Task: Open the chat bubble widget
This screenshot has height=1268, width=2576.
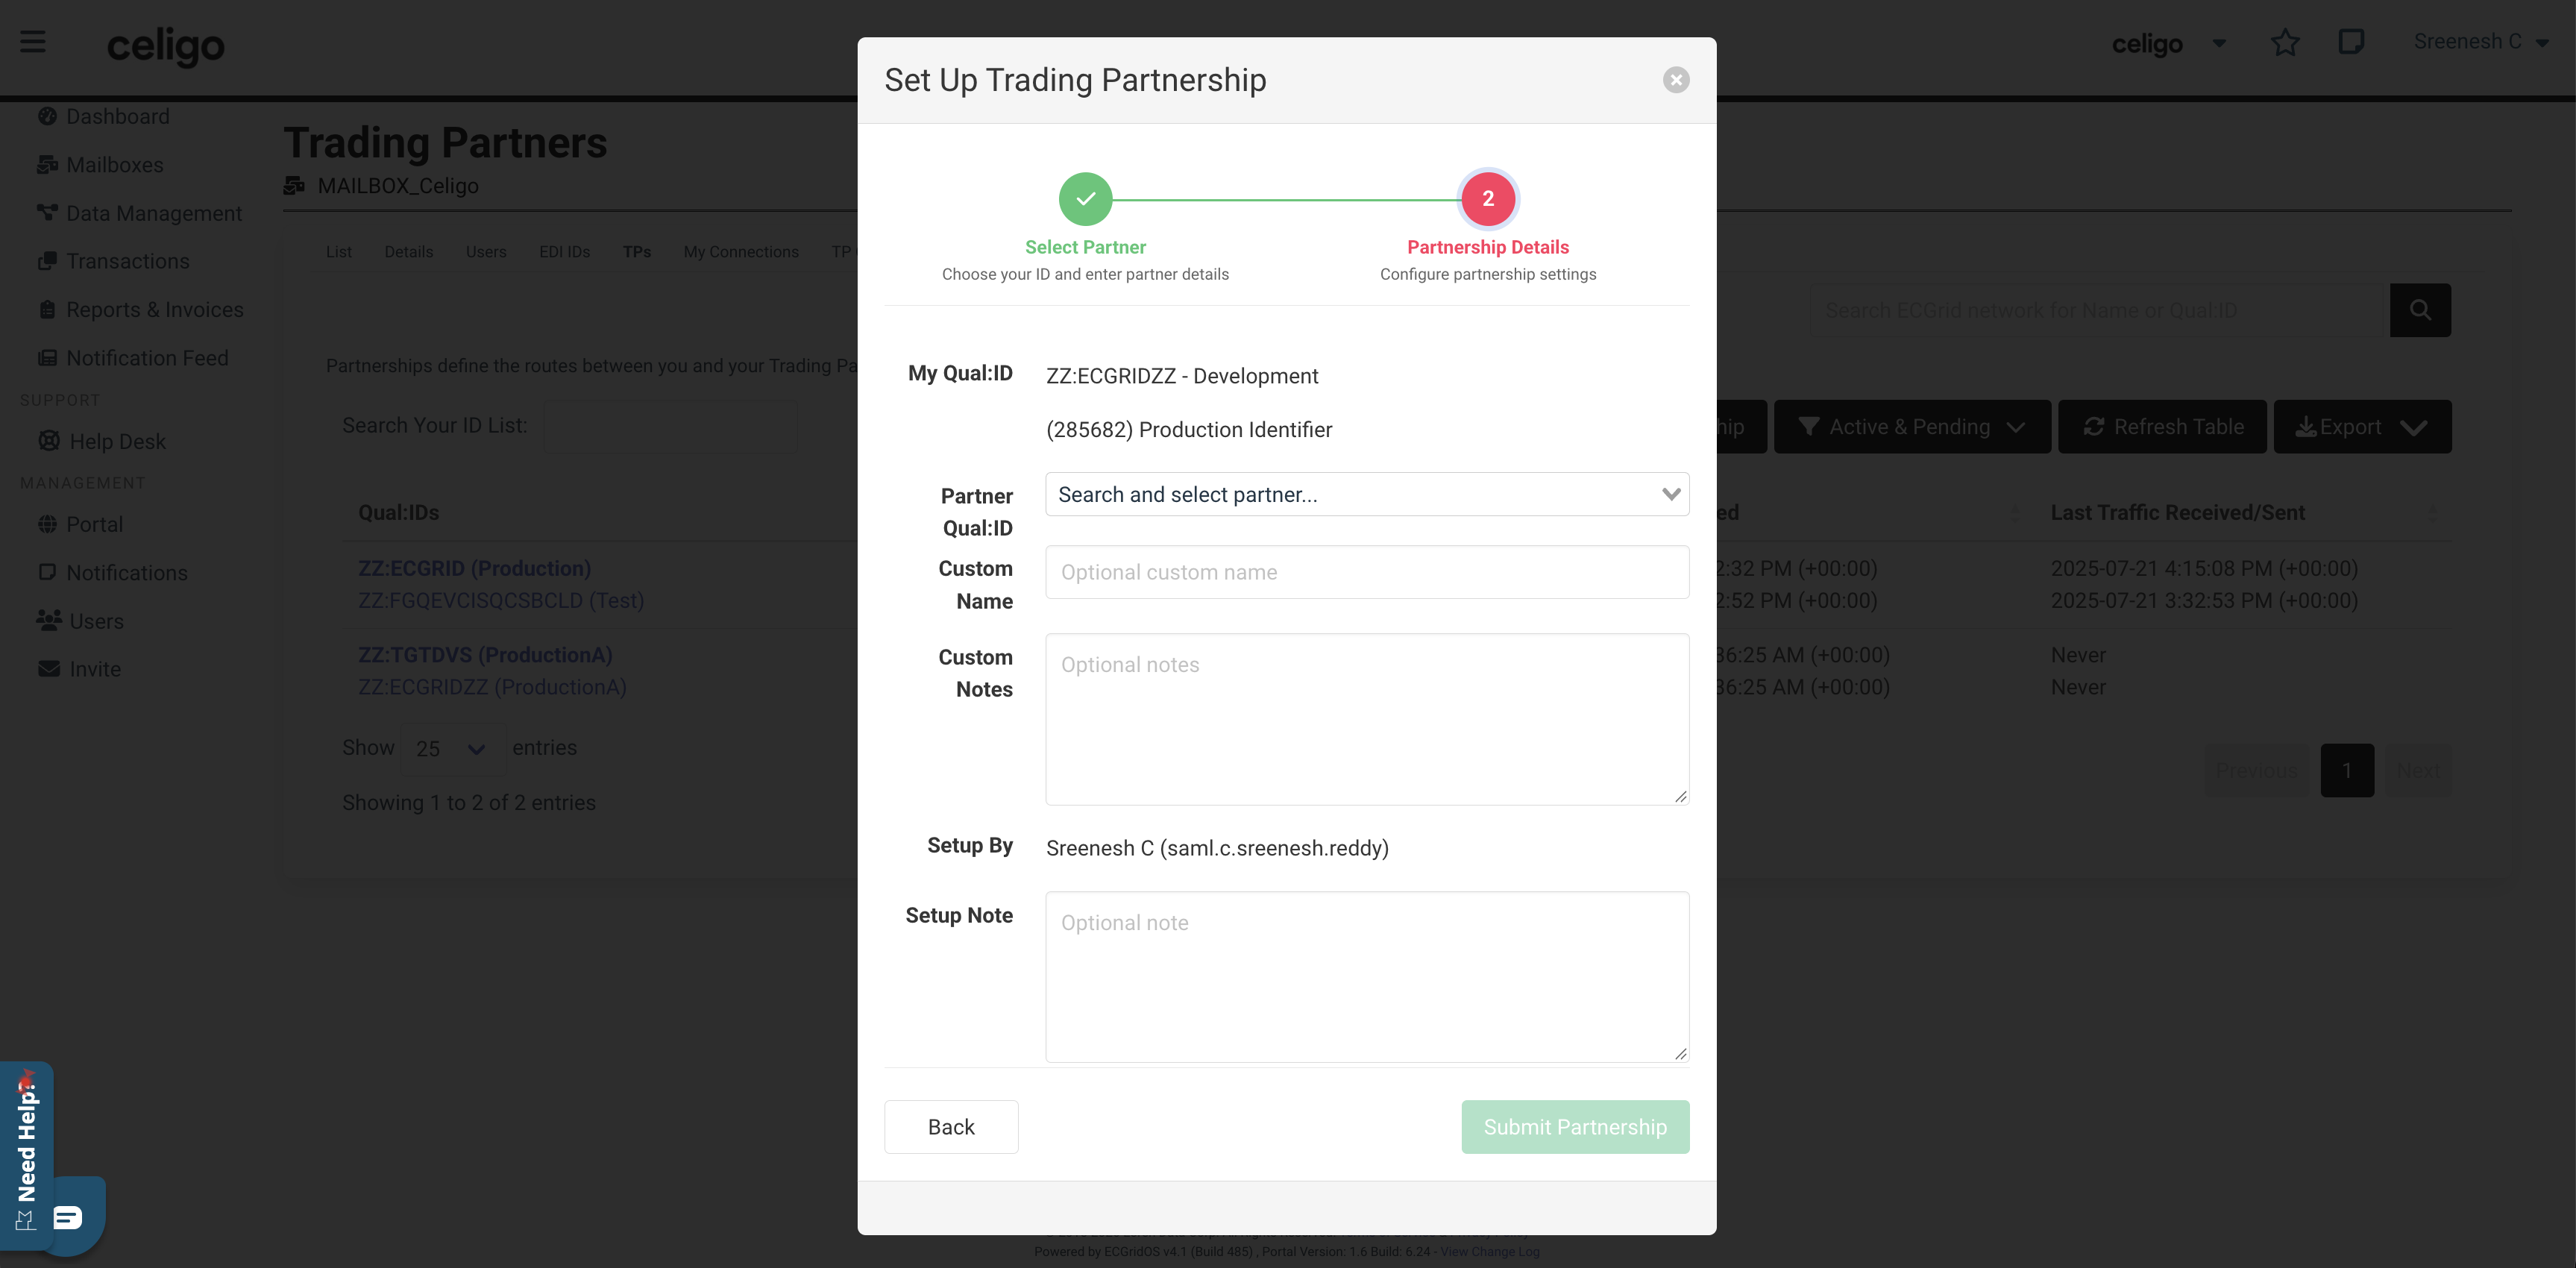Action: pyautogui.click(x=68, y=1216)
